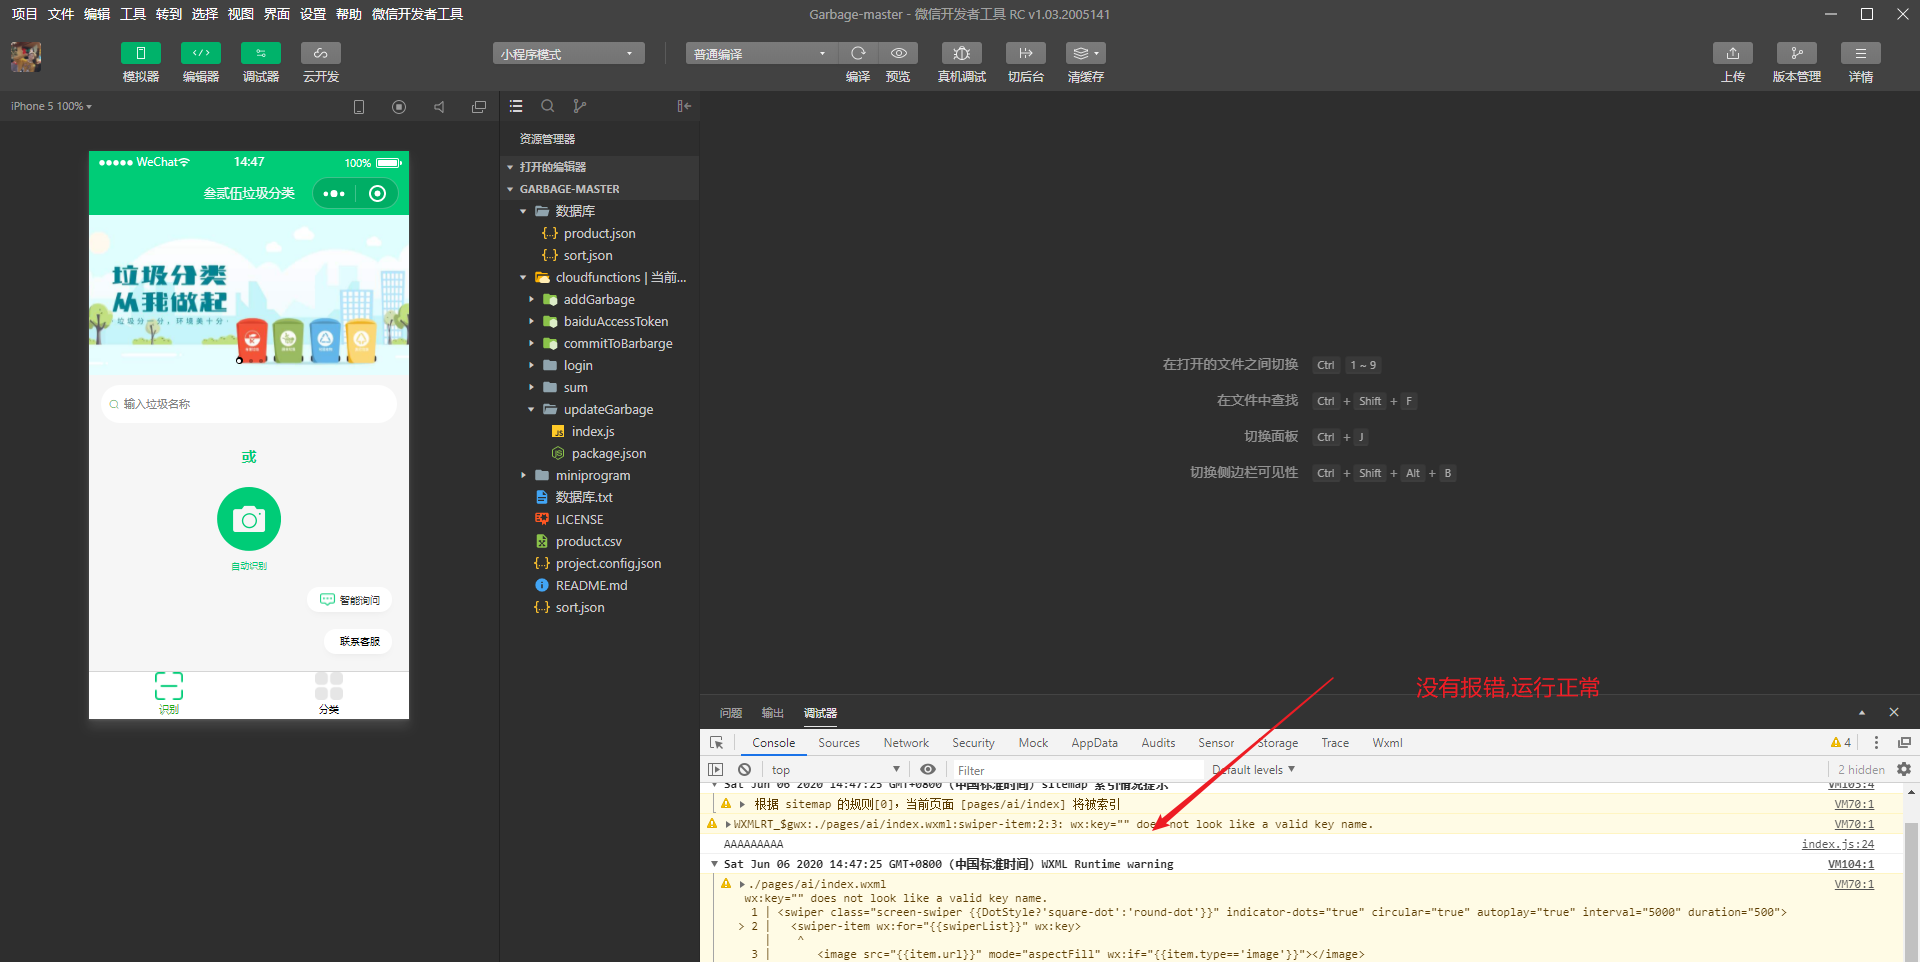
Task: Switch to the AppData tab
Action: tap(1094, 743)
